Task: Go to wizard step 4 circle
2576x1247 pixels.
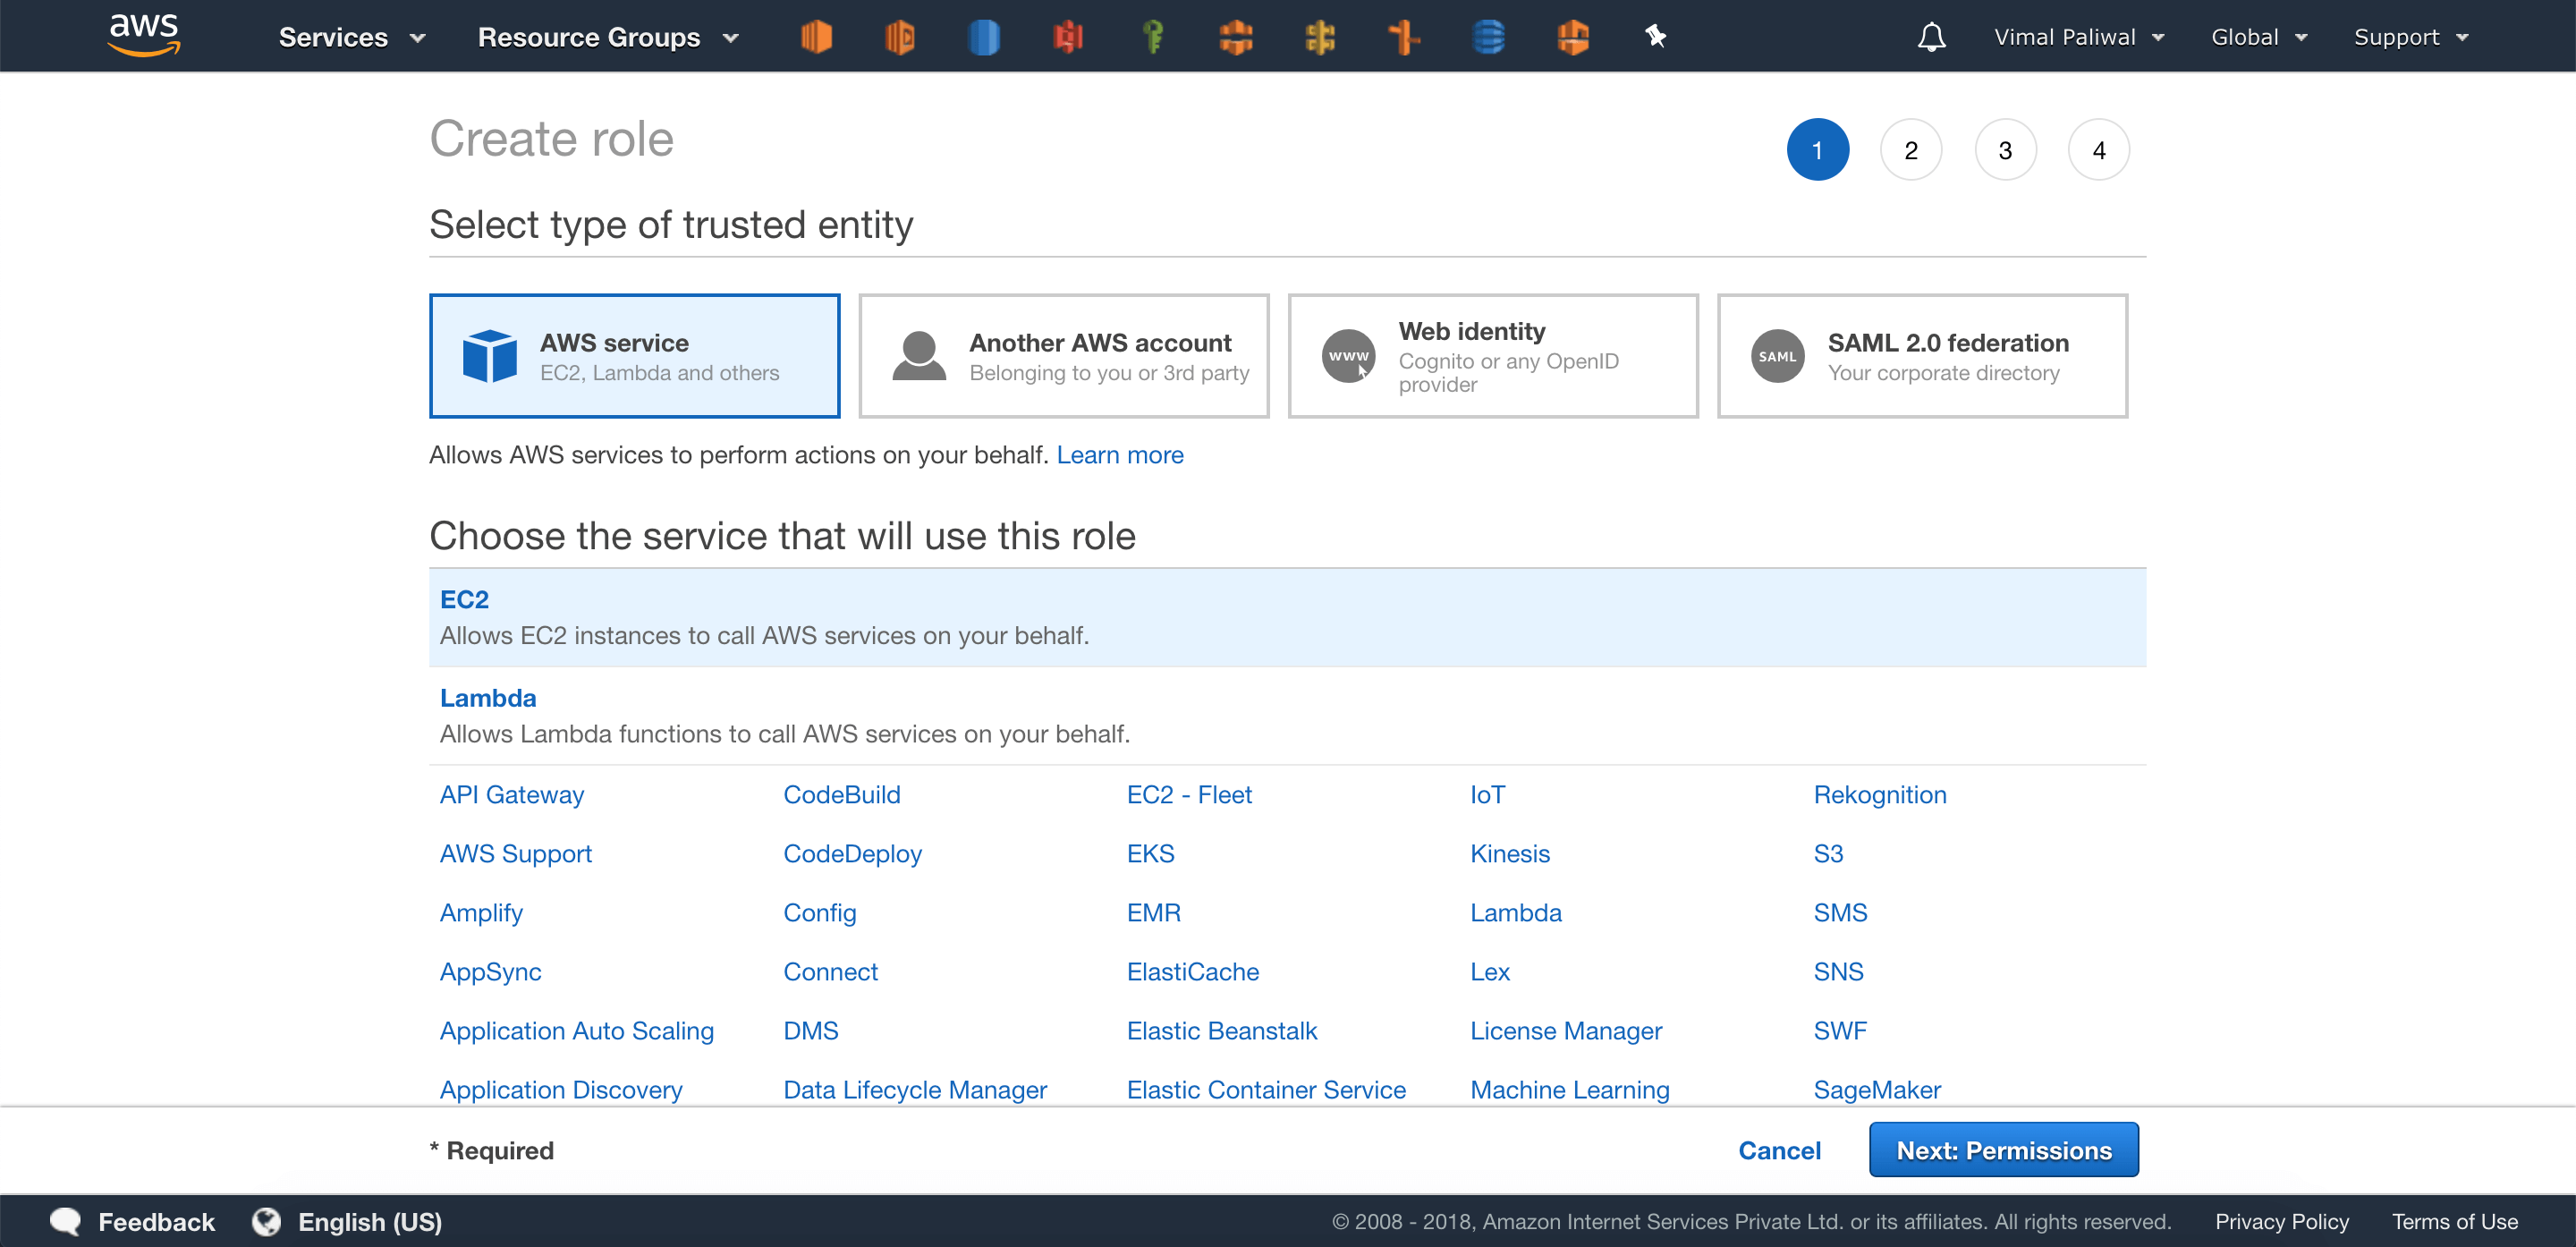Action: (2098, 150)
